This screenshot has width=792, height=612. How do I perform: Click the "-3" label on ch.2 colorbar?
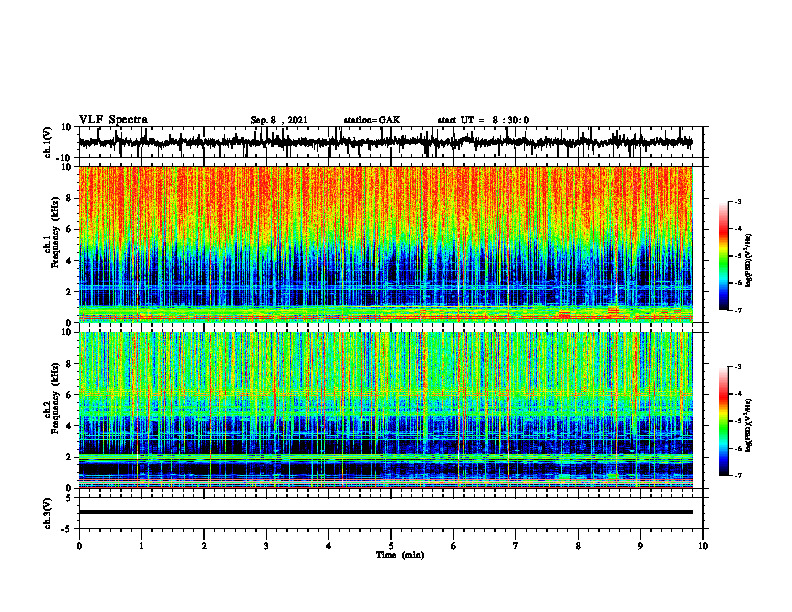(737, 367)
